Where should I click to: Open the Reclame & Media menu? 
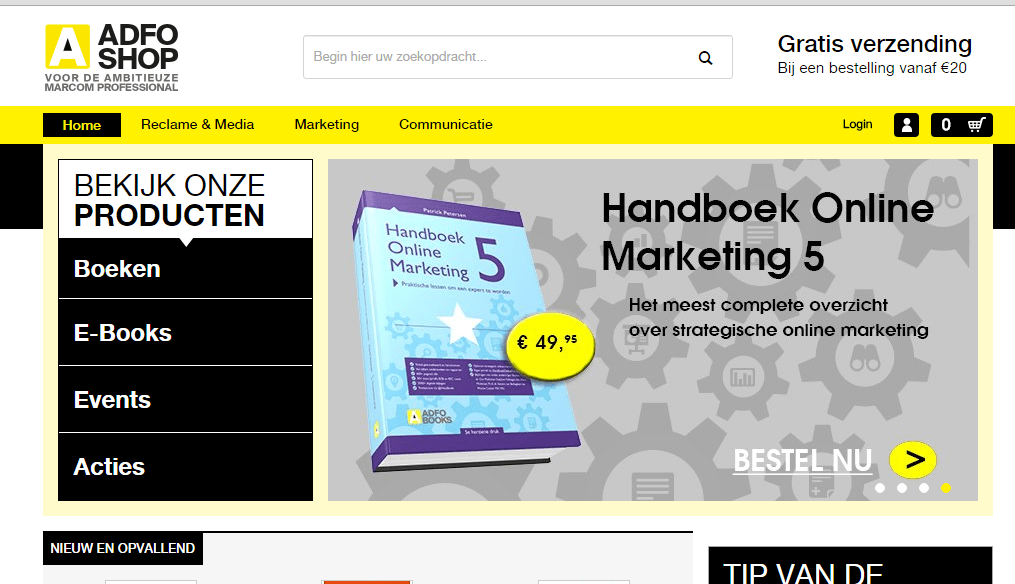[197, 124]
